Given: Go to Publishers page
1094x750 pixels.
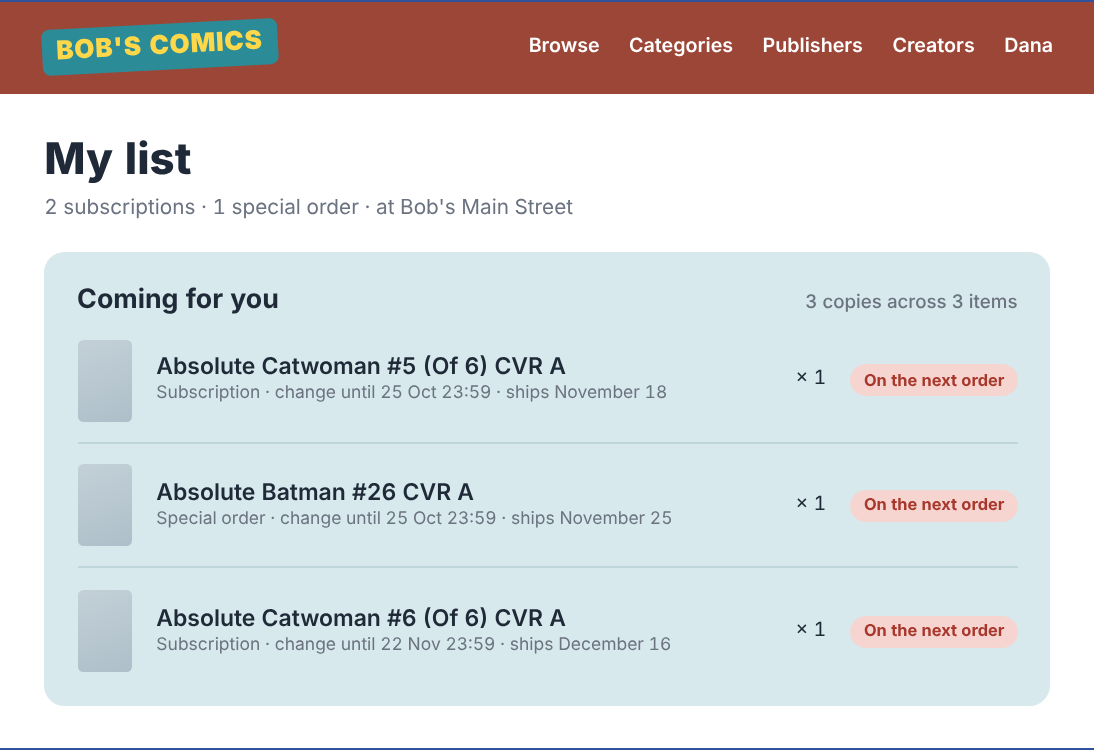Looking at the screenshot, I should point(812,45).
